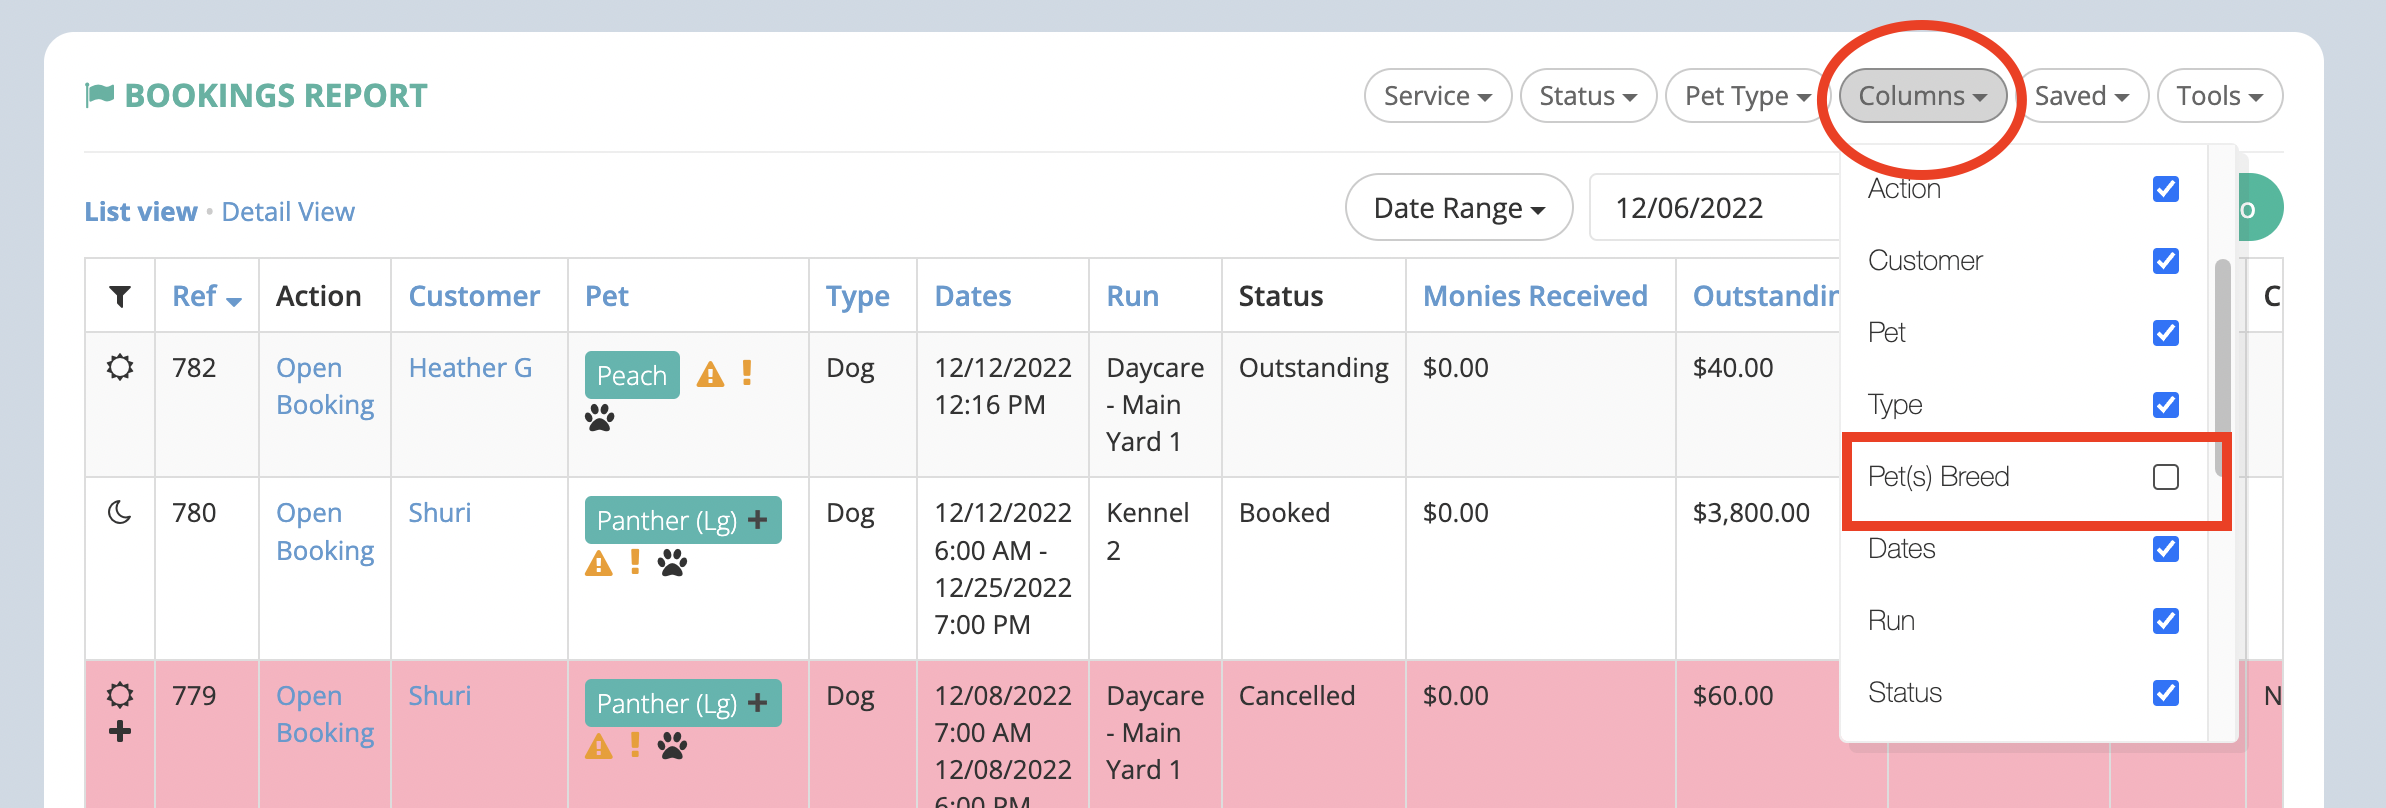Open Booking link for ref 779
Viewport: 2386px width, 808px height.
[325, 714]
